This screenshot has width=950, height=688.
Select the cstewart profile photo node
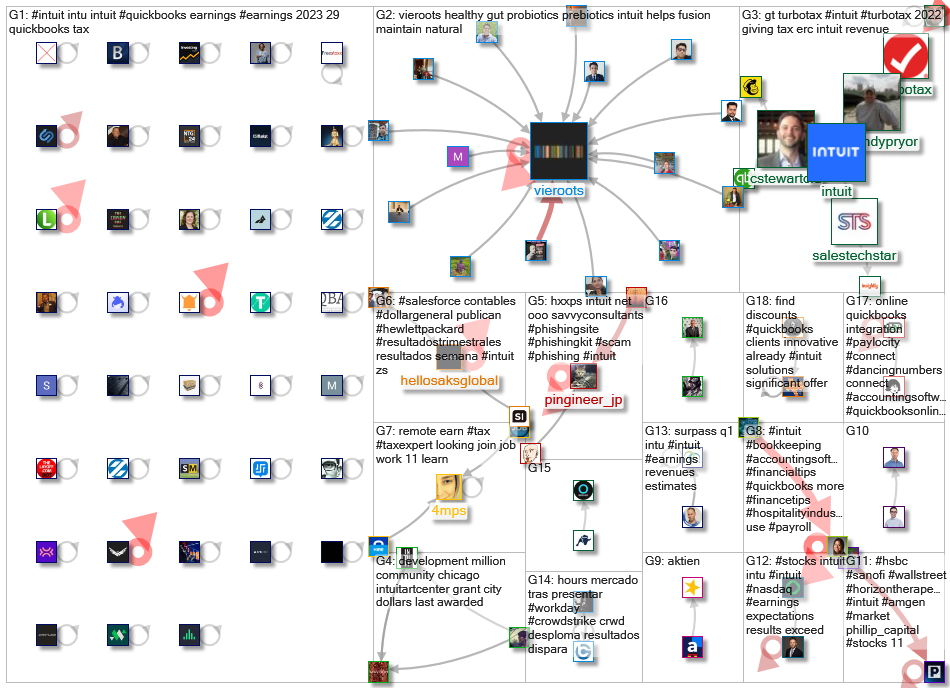784,139
